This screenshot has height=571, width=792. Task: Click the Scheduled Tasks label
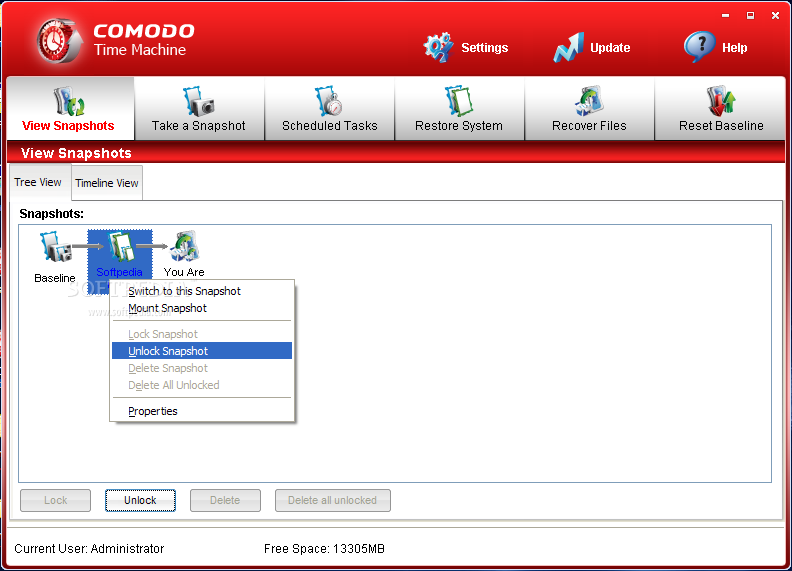click(x=329, y=126)
